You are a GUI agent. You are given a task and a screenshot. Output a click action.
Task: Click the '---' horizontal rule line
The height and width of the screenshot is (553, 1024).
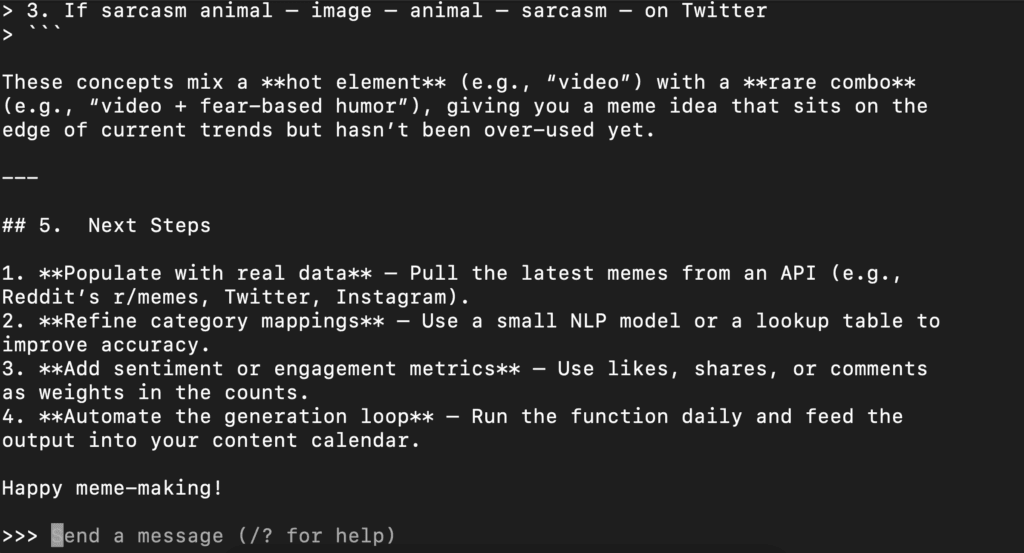point(20,178)
